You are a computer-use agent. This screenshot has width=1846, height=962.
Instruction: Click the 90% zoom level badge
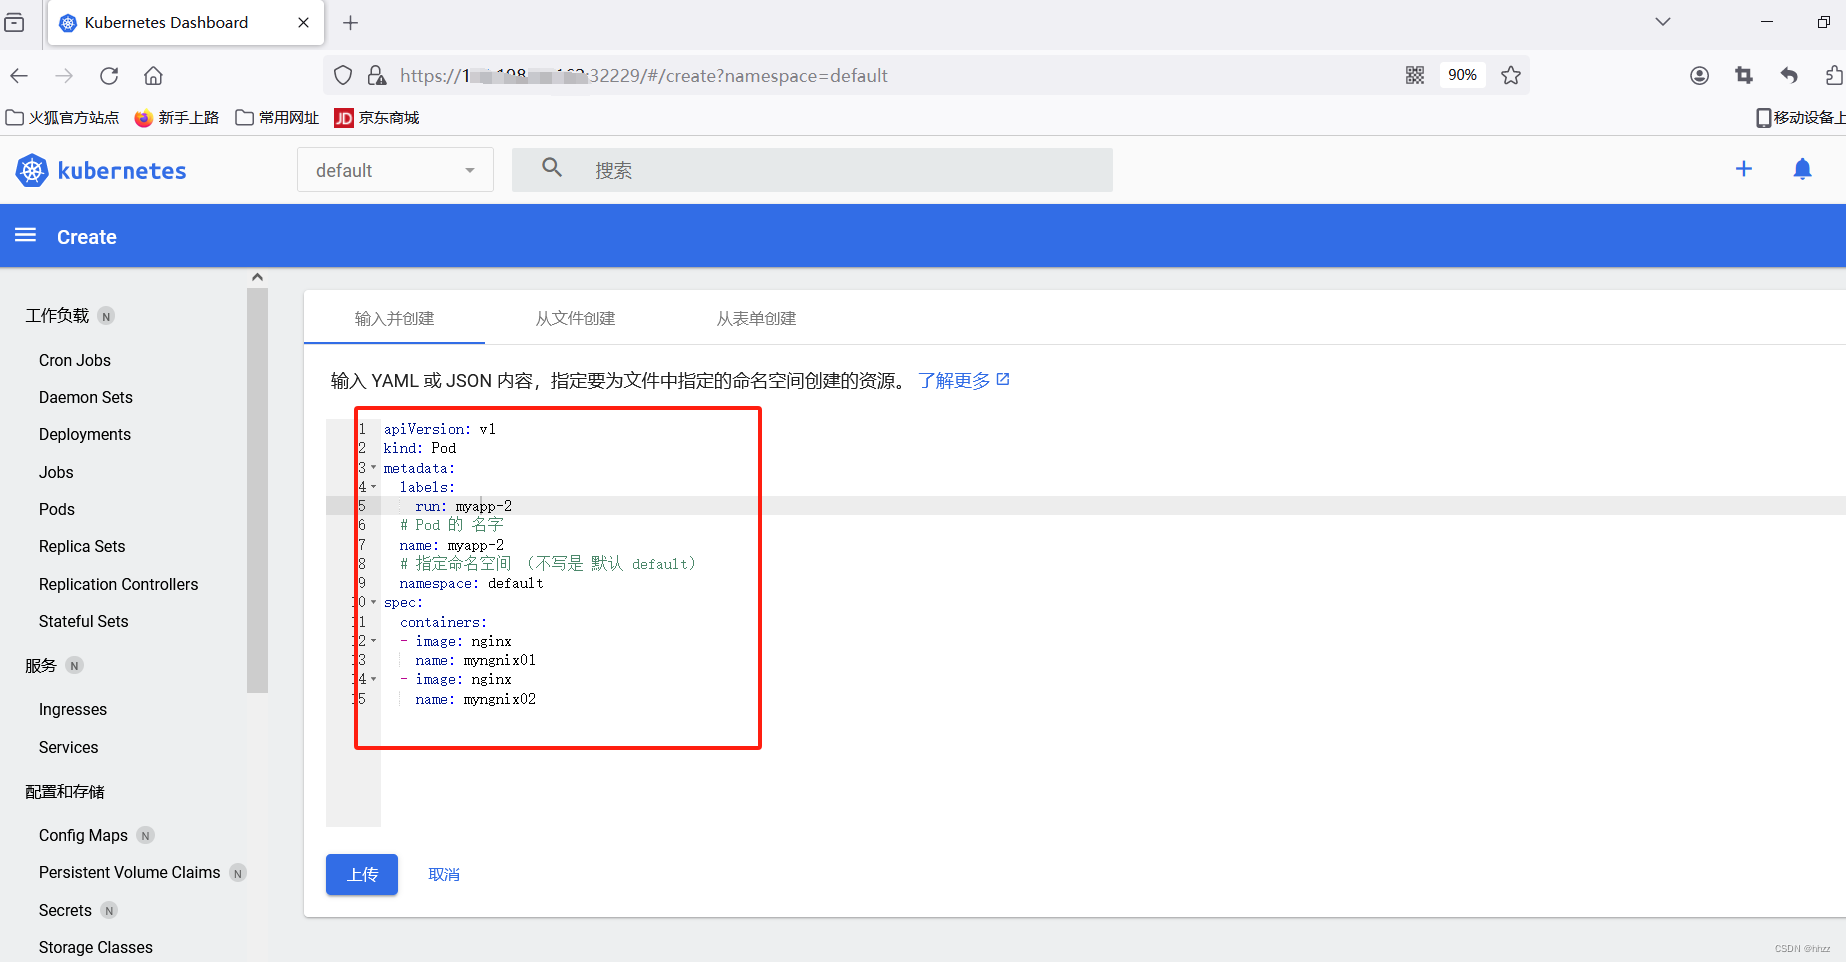(x=1462, y=75)
